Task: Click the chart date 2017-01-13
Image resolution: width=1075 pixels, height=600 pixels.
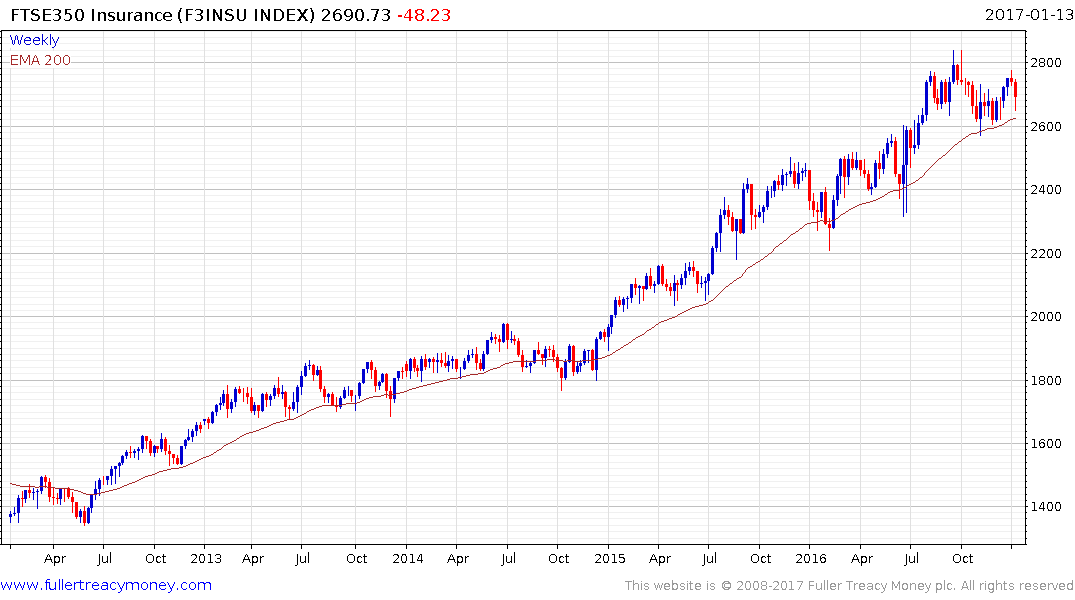Action: (1028, 14)
